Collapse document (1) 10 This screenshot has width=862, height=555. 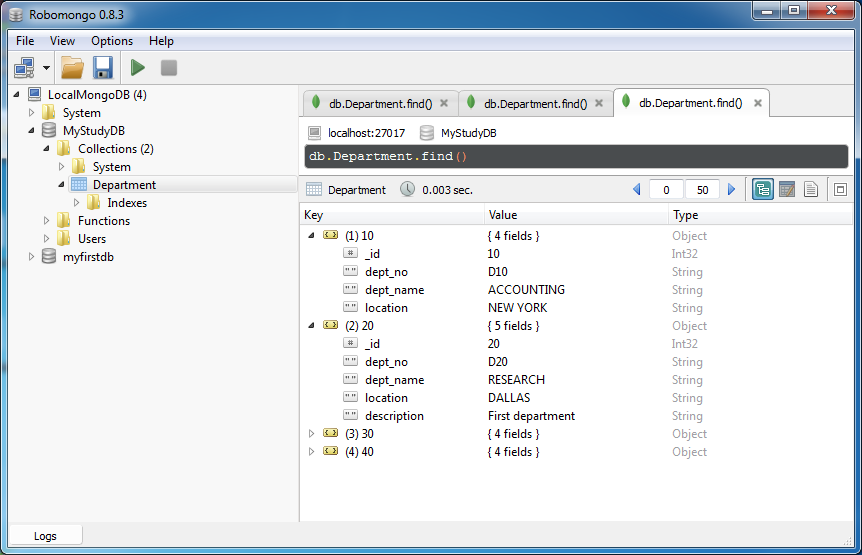(x=311, y=235)
